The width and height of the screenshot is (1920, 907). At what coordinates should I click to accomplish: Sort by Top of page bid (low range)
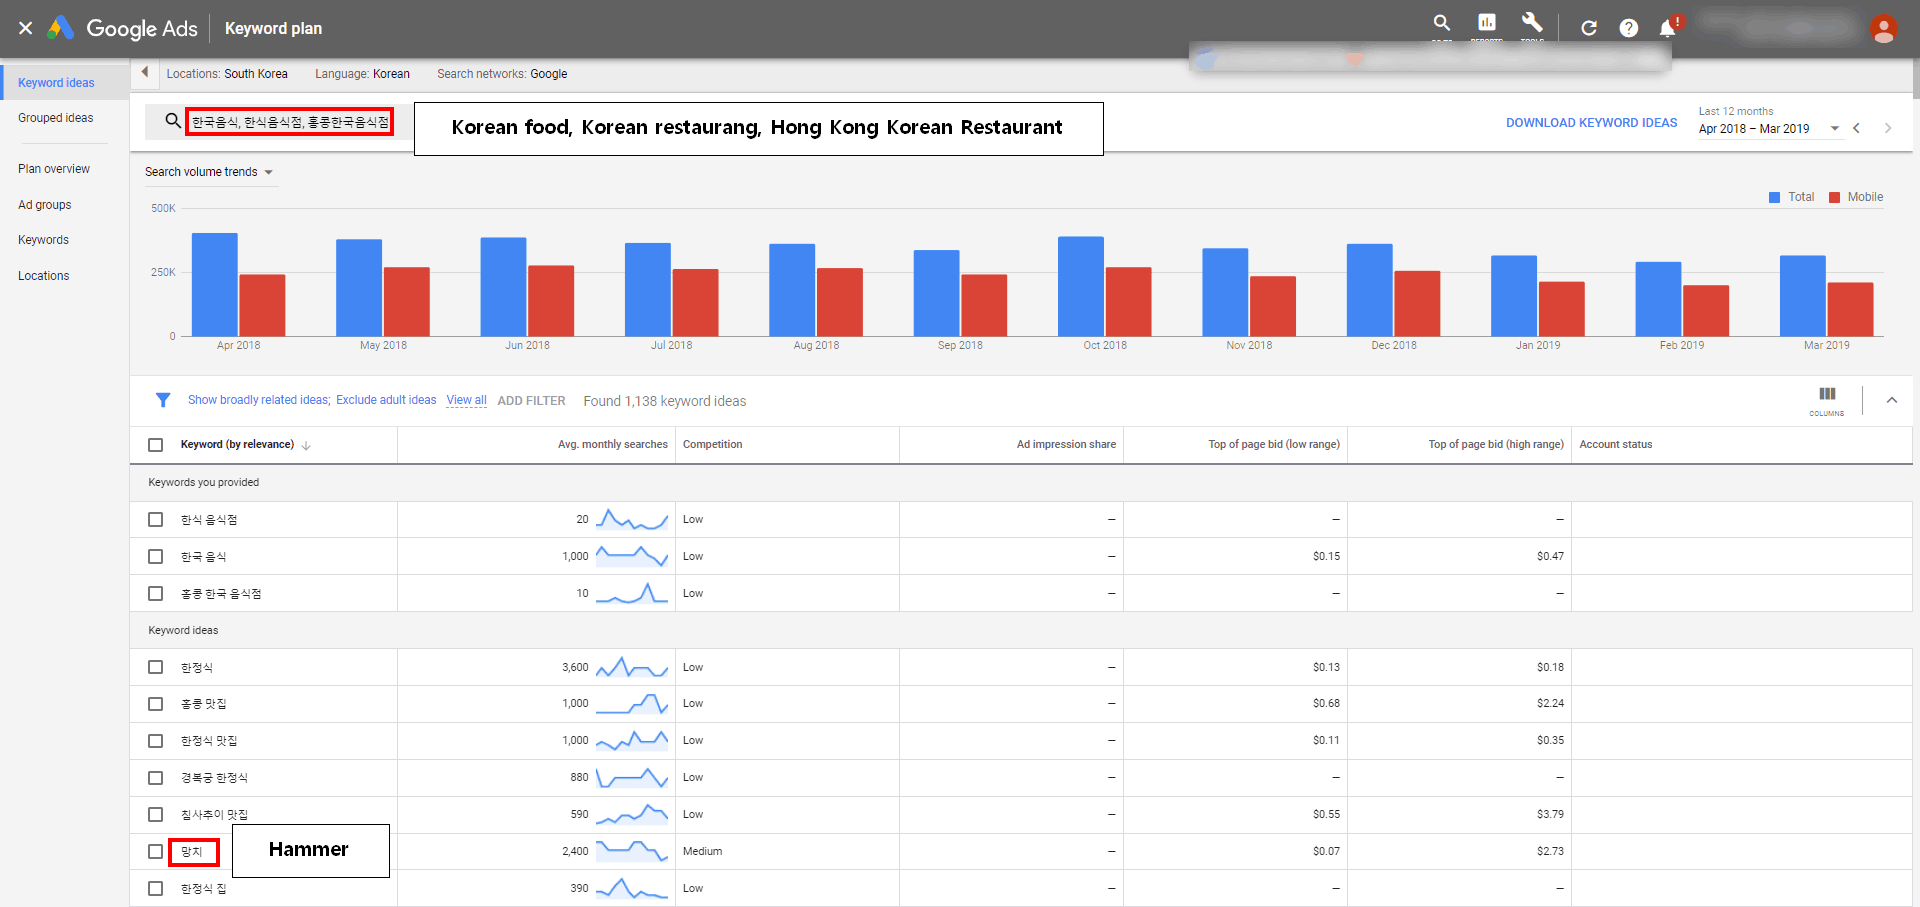1273,445
